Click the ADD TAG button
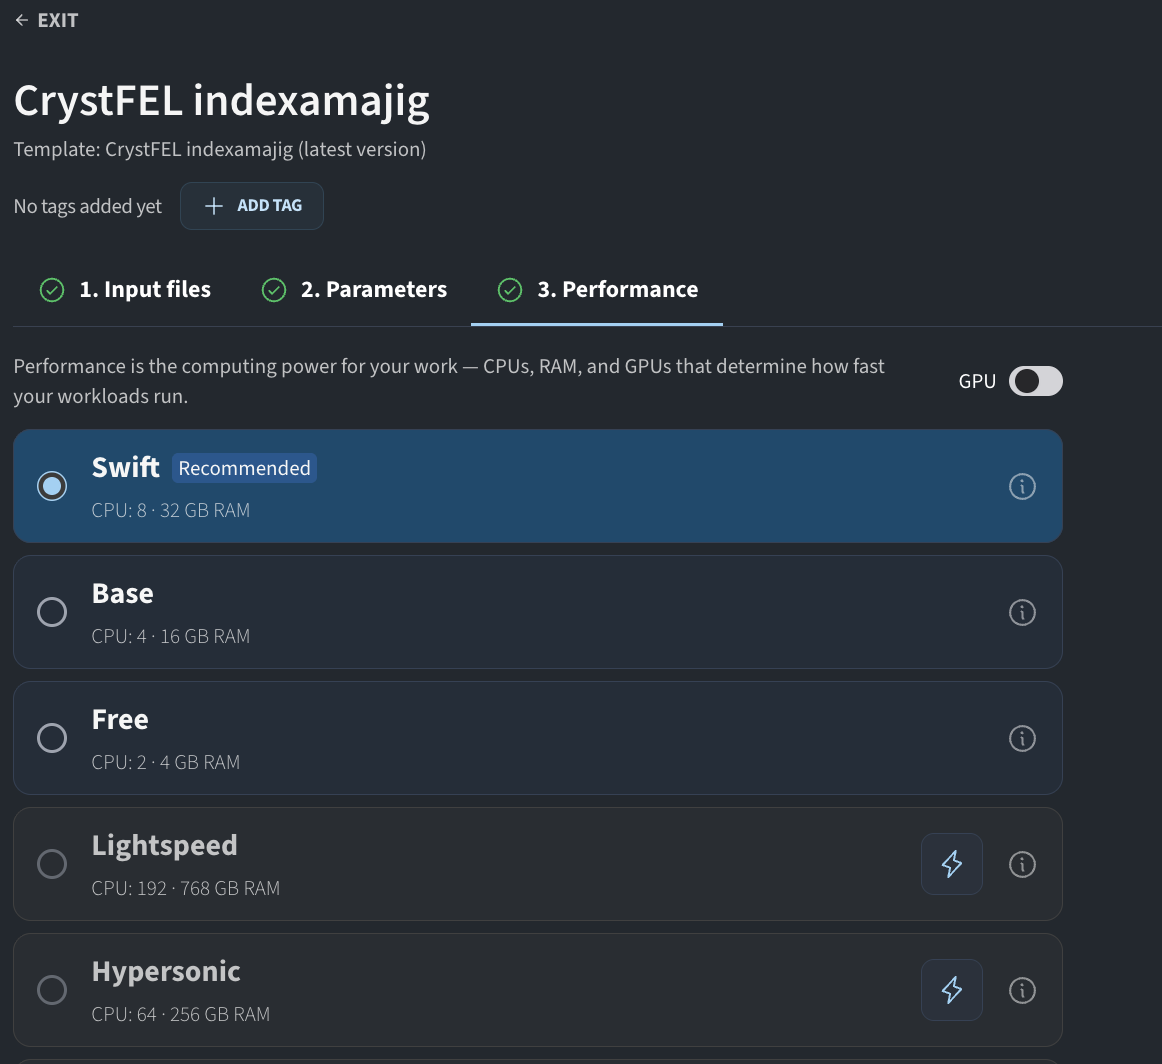 252,206
